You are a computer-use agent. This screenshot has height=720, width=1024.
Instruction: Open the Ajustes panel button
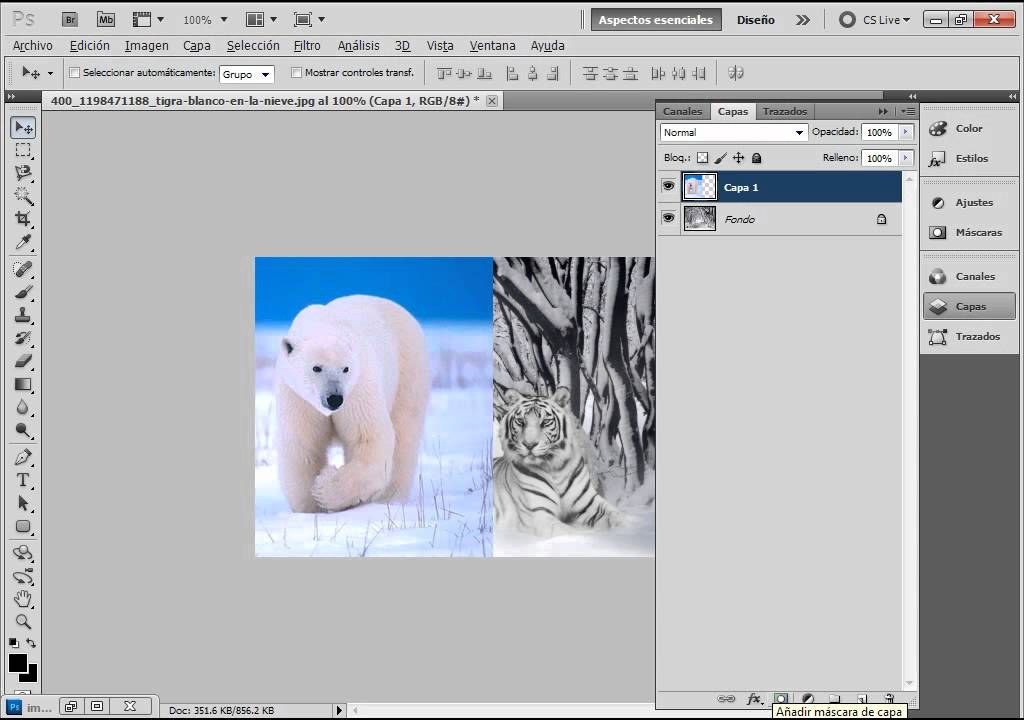point(968,203)
